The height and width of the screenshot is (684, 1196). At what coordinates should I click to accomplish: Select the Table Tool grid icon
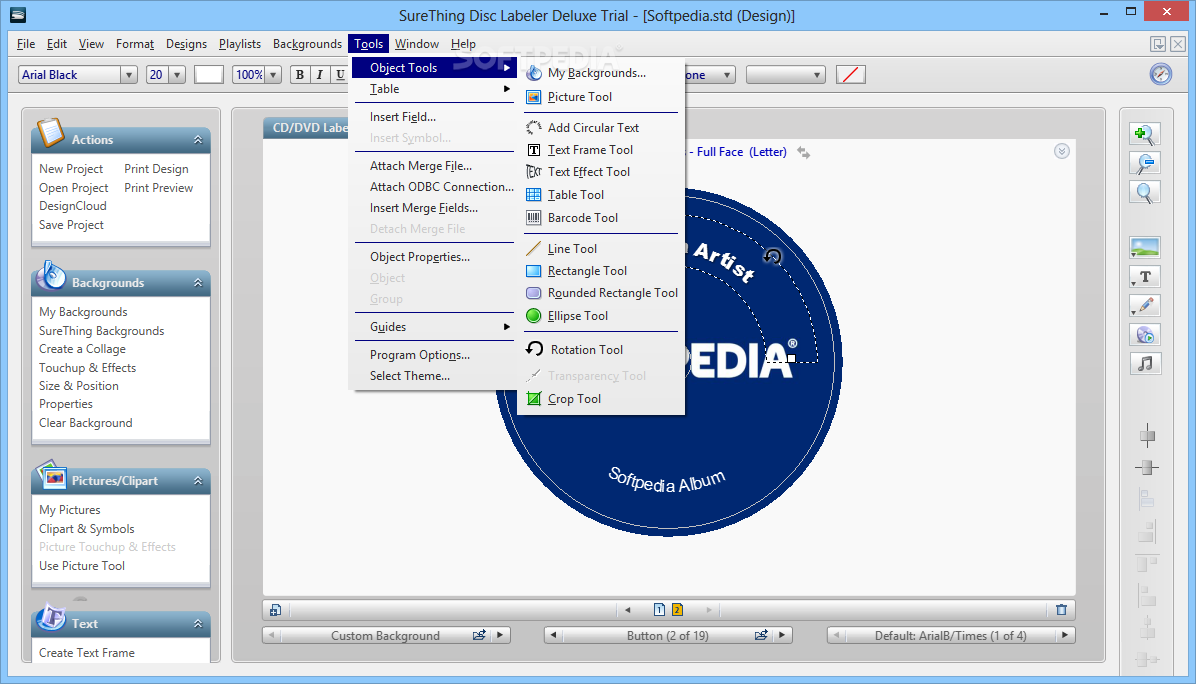[x=534, y=194]
